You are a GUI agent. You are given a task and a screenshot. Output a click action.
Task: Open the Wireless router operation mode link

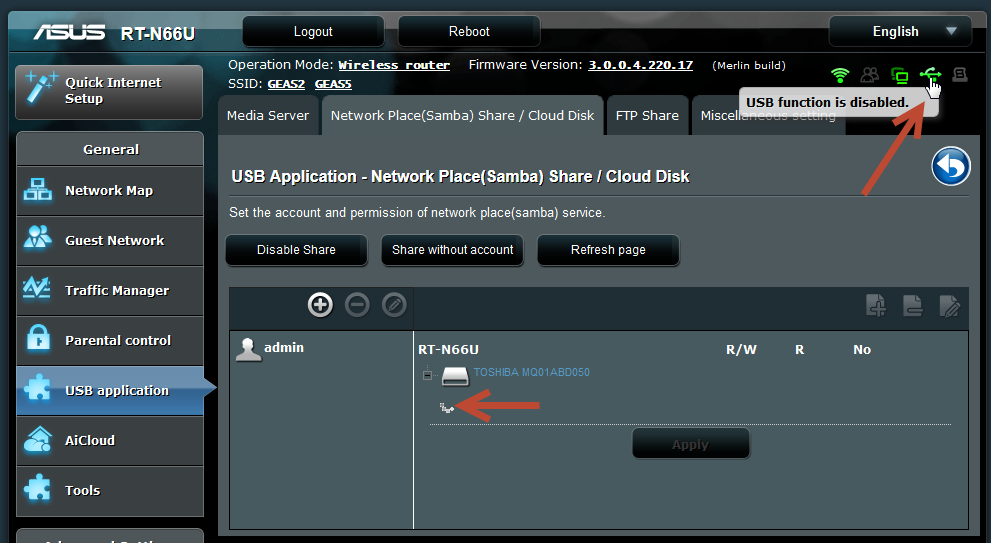(394, 65)
